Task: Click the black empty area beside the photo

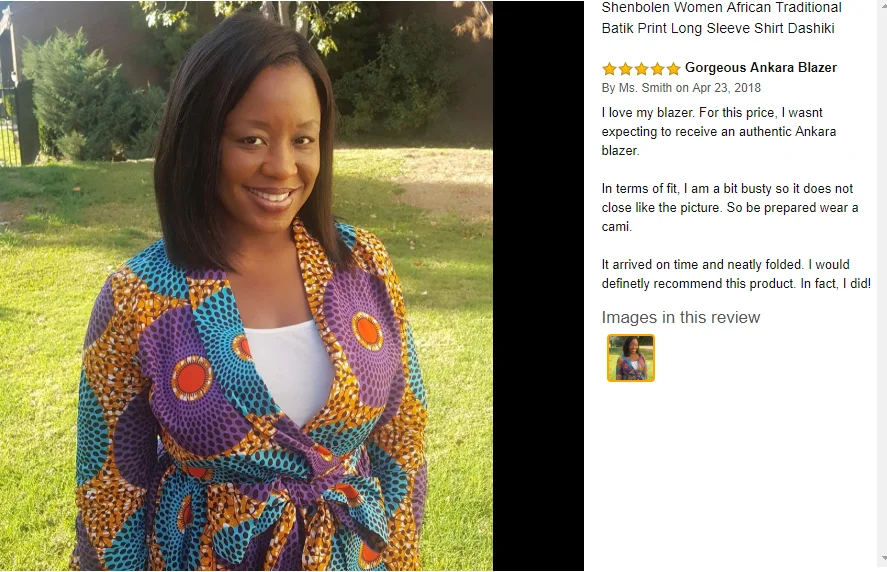Action: coord(538,286)
